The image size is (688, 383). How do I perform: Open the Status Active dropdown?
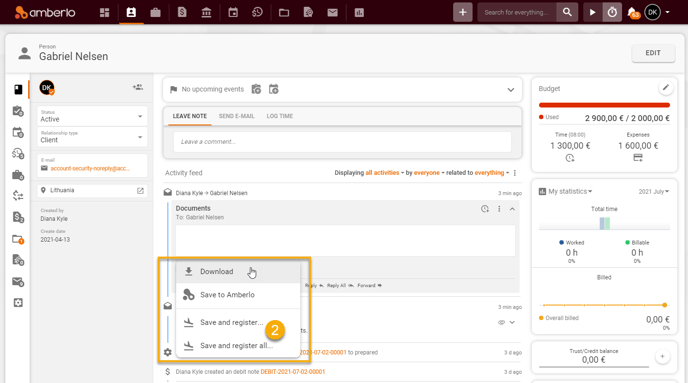point(92,116)
